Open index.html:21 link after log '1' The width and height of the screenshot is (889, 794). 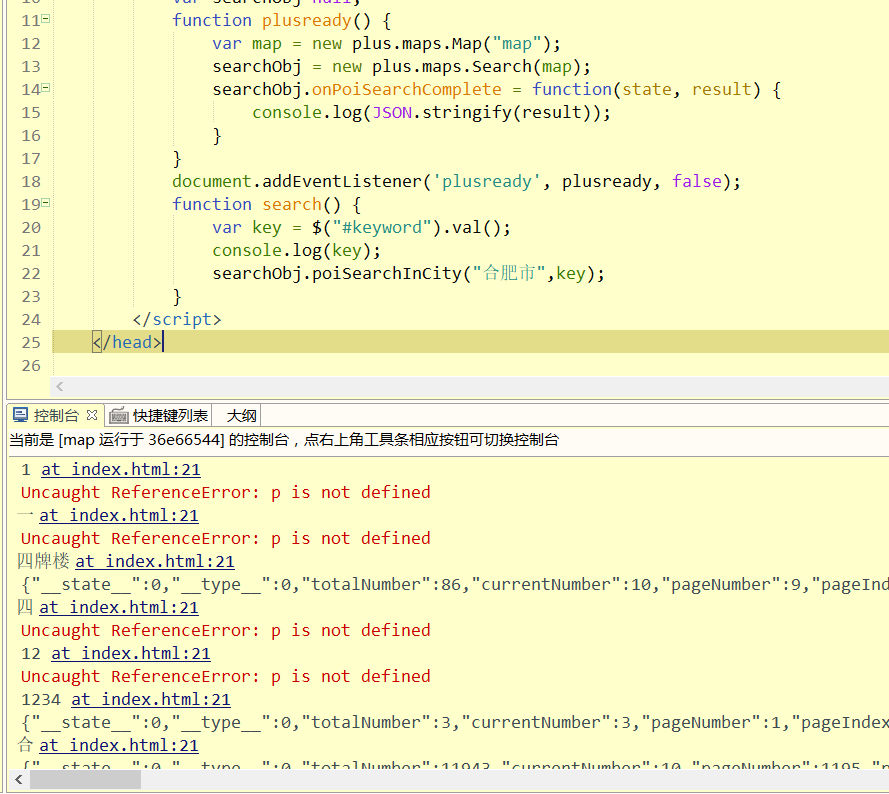120,469
